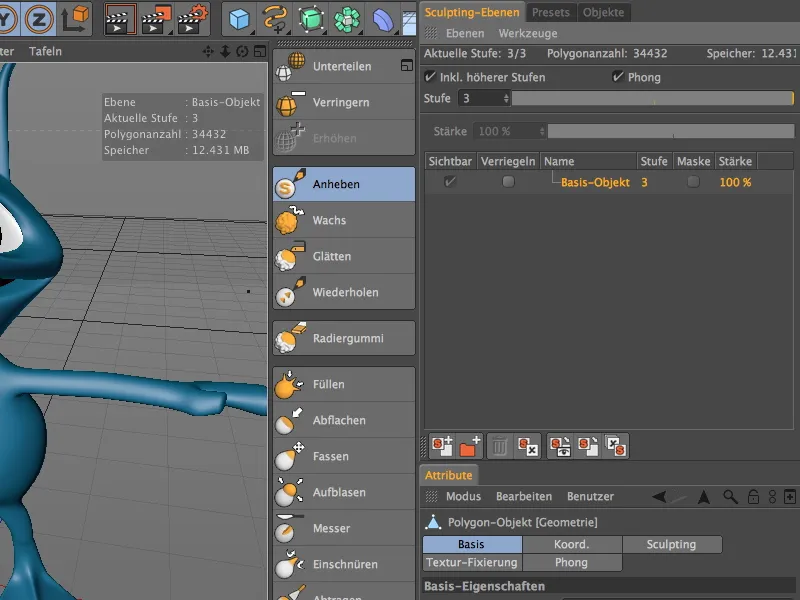Click the green array modeling icon
The image size is (800, 600).
(x=347, y=19)
